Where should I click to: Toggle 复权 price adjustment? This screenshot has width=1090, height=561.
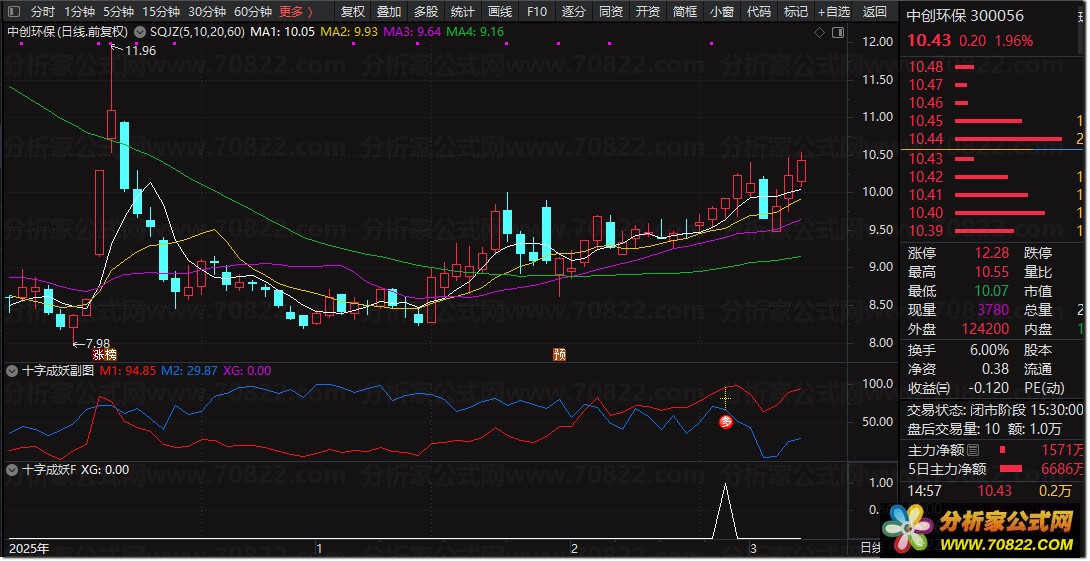(352, 12)
